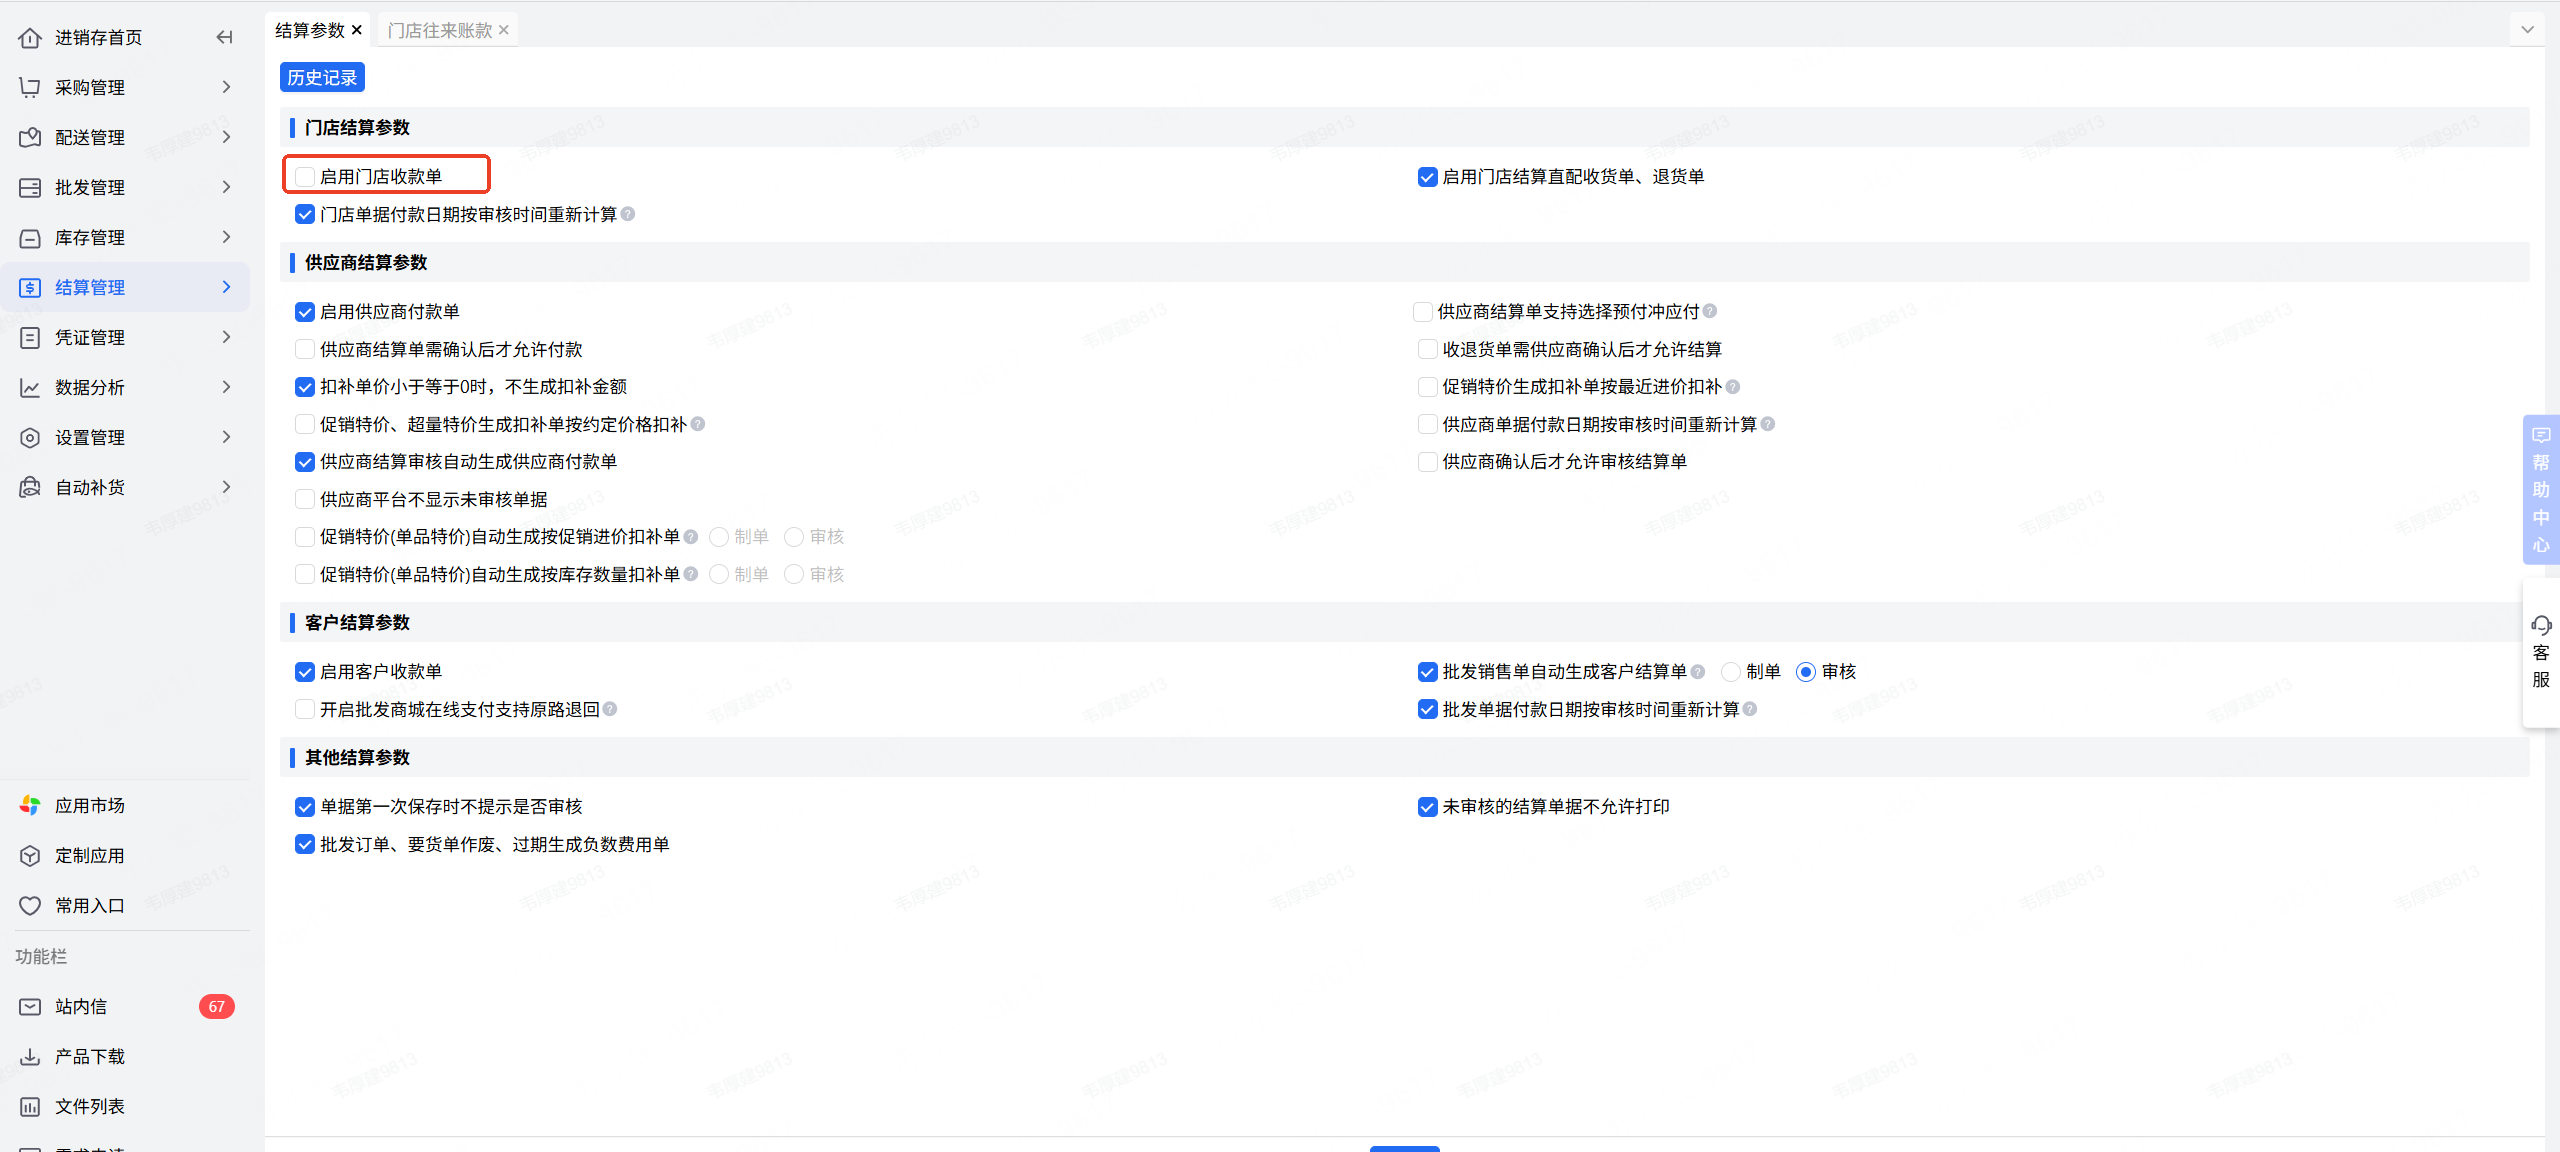Click the 应用市场 colorful icon
Viewport: 2560px width, 1152px height.
tap(30, 806)
